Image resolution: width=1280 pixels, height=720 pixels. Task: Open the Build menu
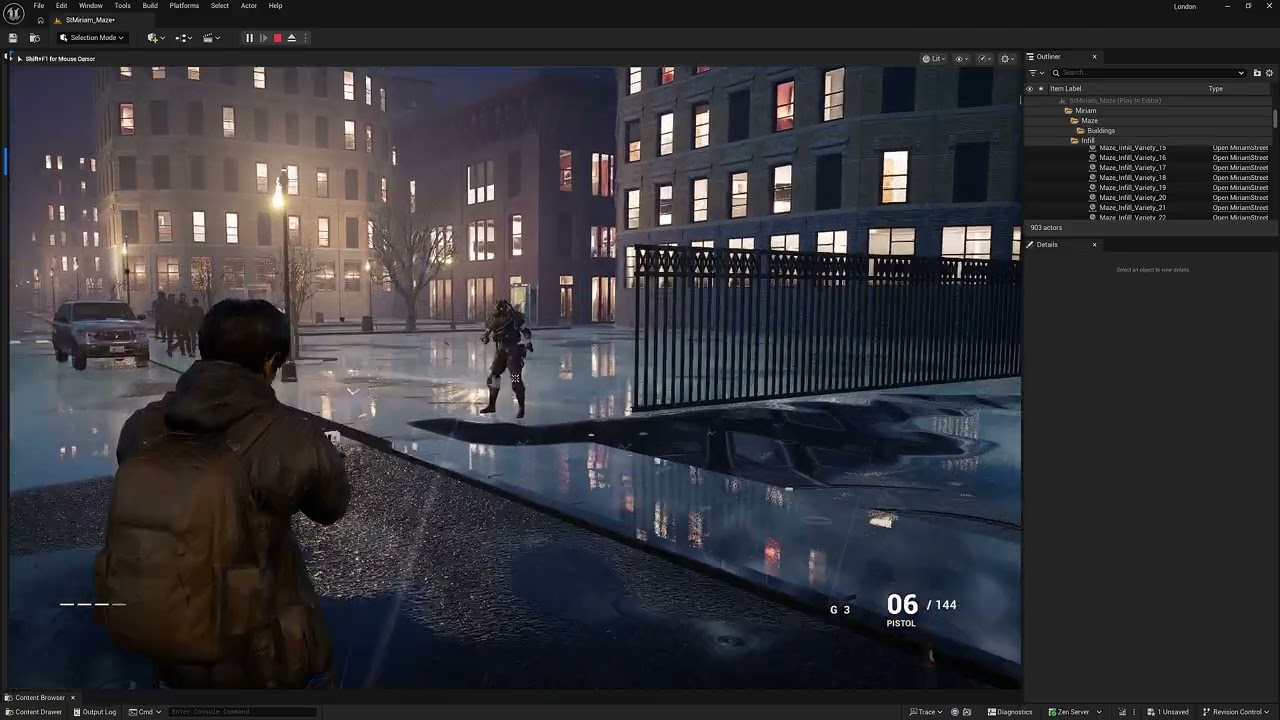point(150,6)
